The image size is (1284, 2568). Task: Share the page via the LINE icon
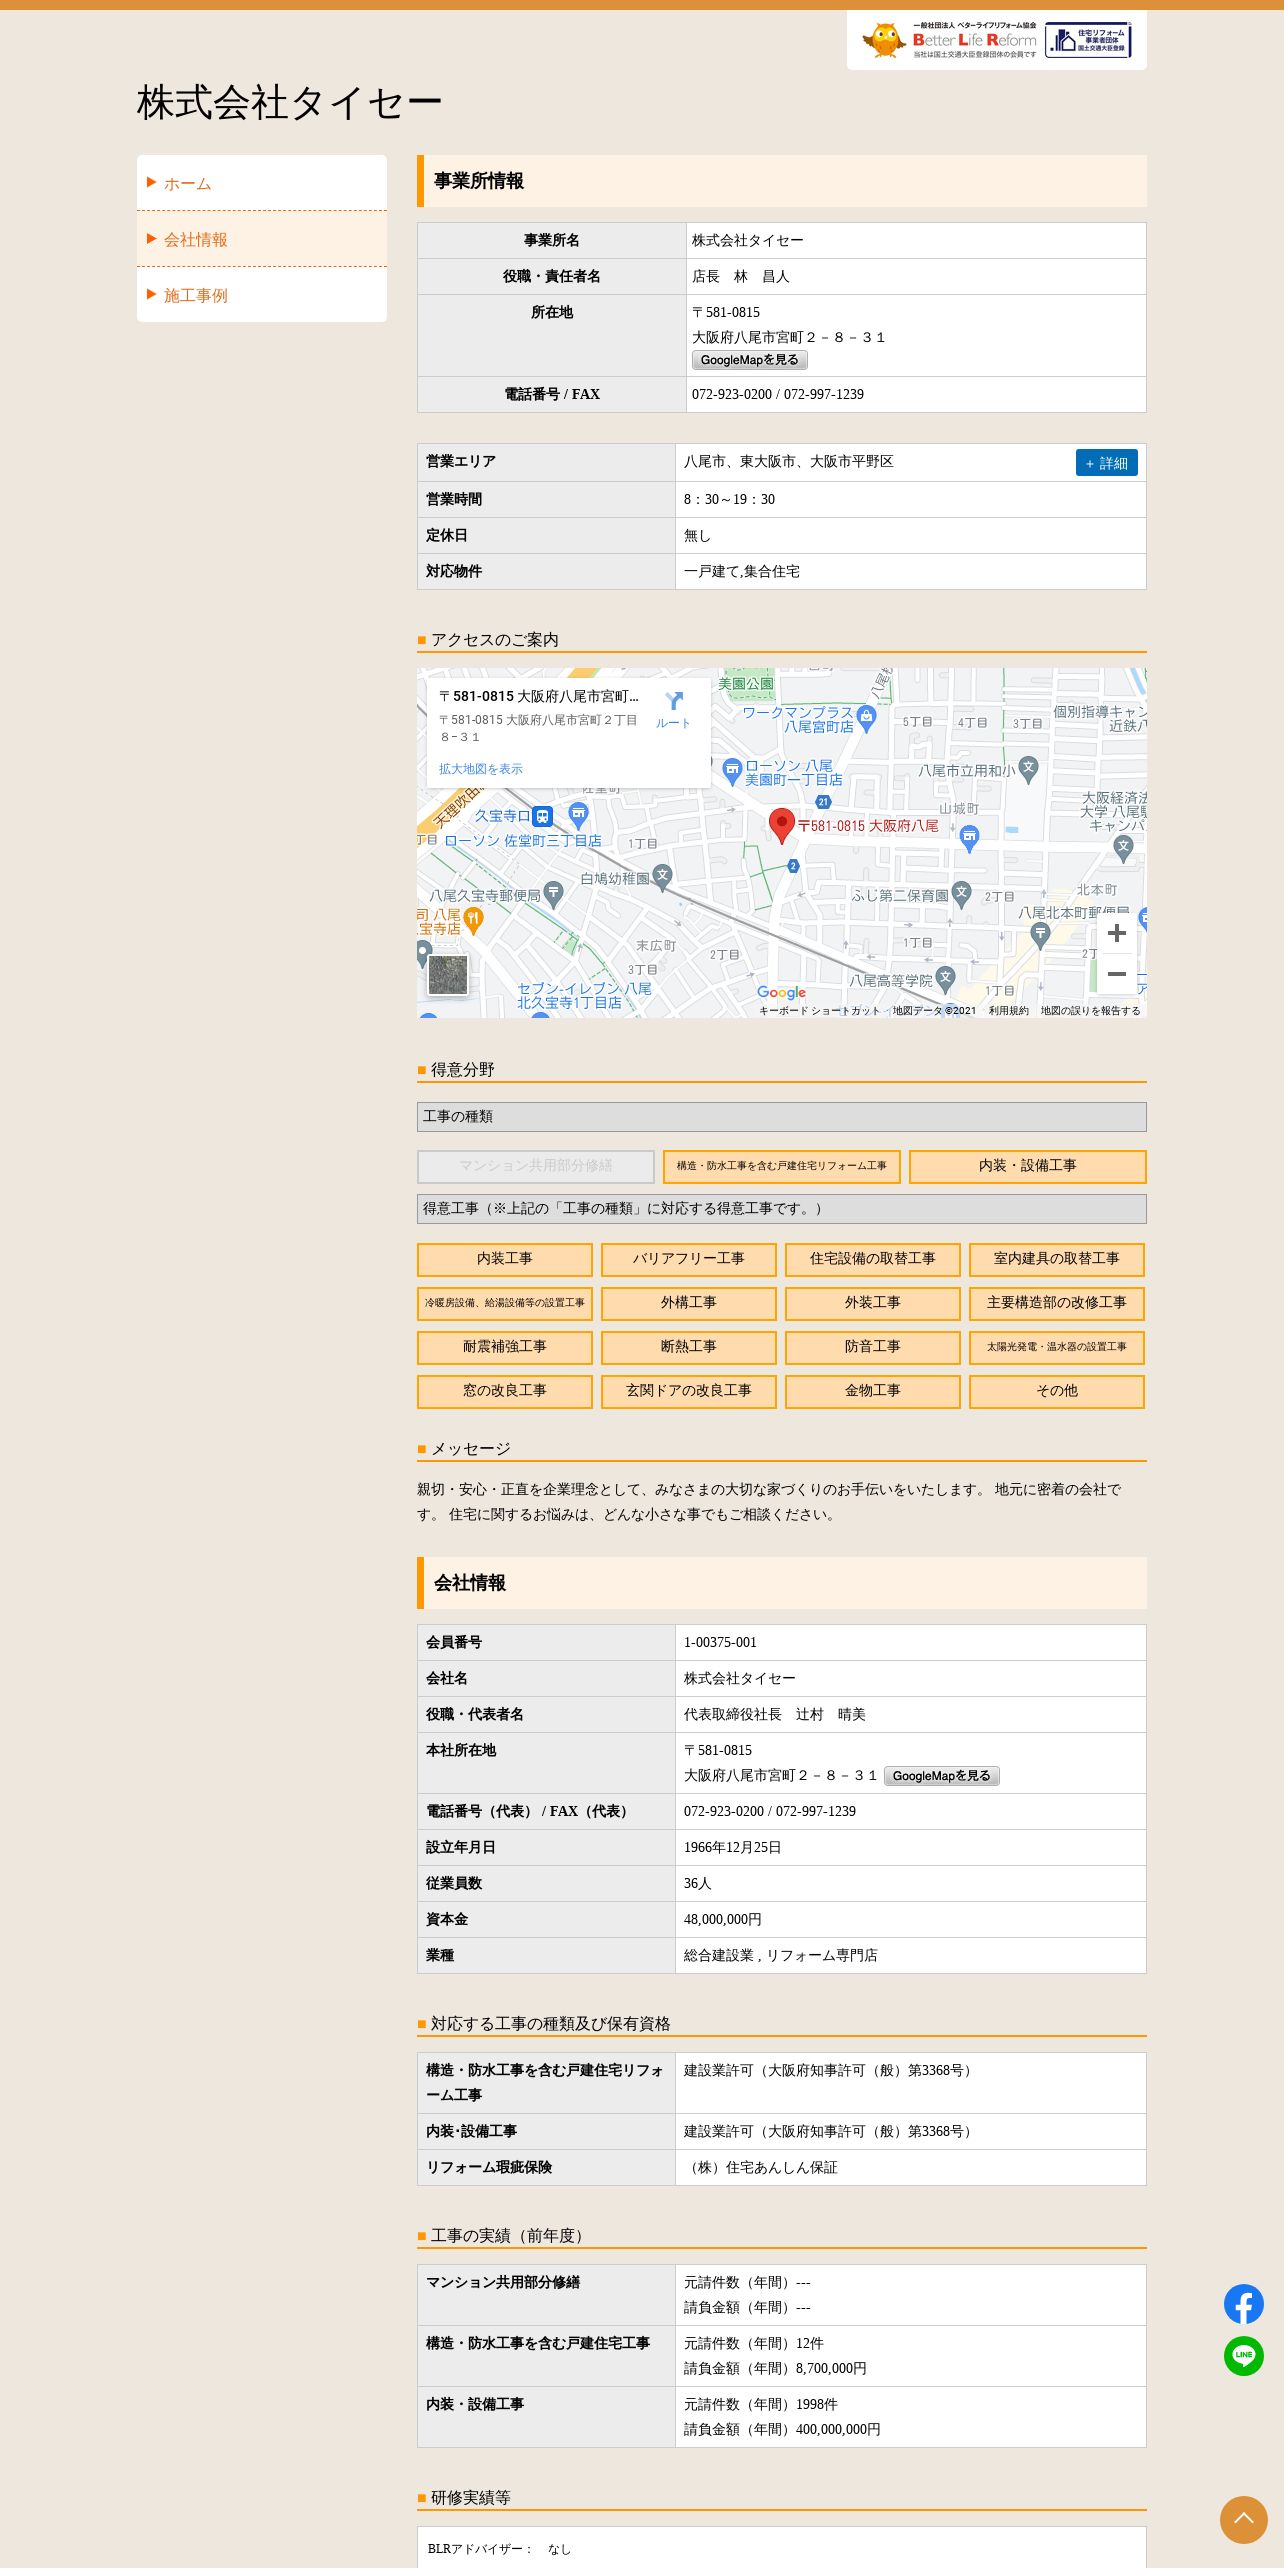pyautogui.click(x=1244, y=2355)
